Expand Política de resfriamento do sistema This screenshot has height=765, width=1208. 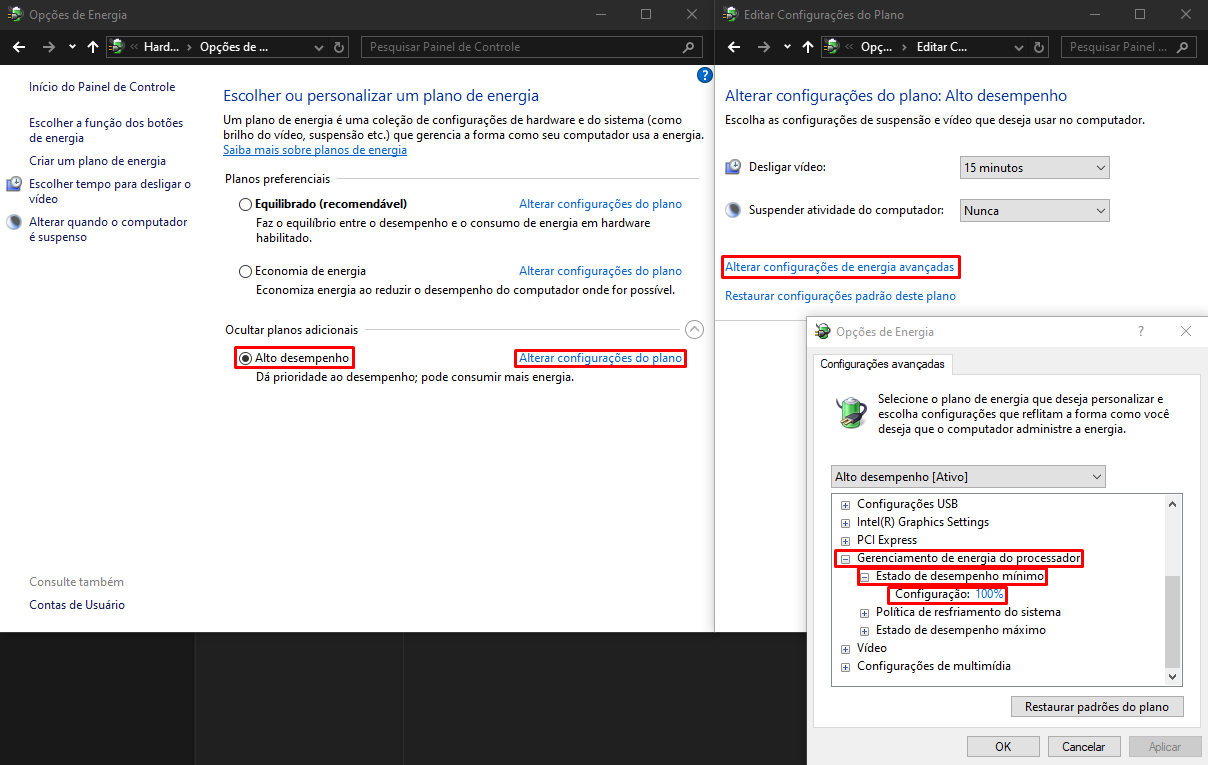click(x=865, y=613)
